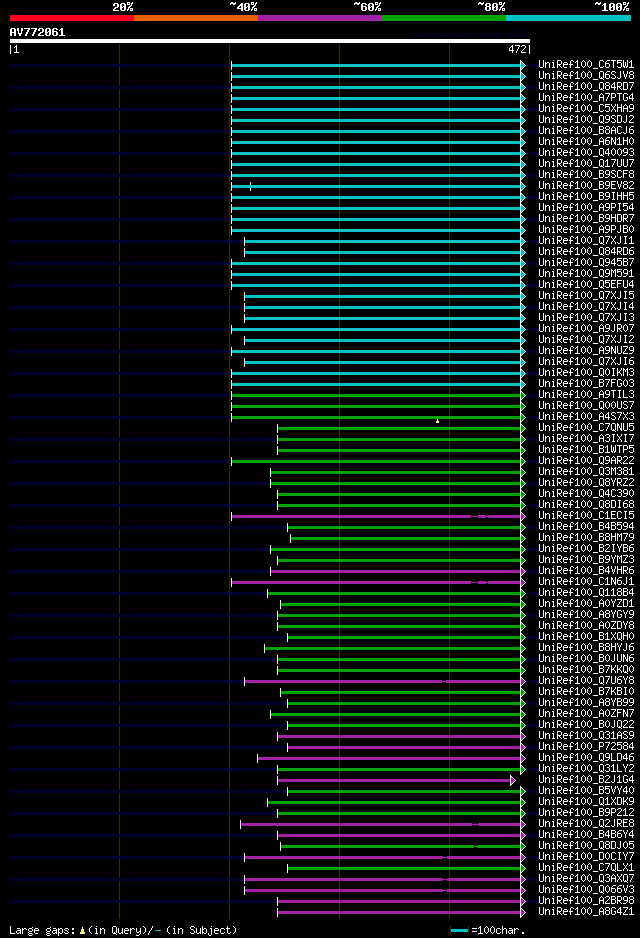Select the UniRef100_C1ECI5 label
Viewport: 640px width, 938px height.
(586, 515)
